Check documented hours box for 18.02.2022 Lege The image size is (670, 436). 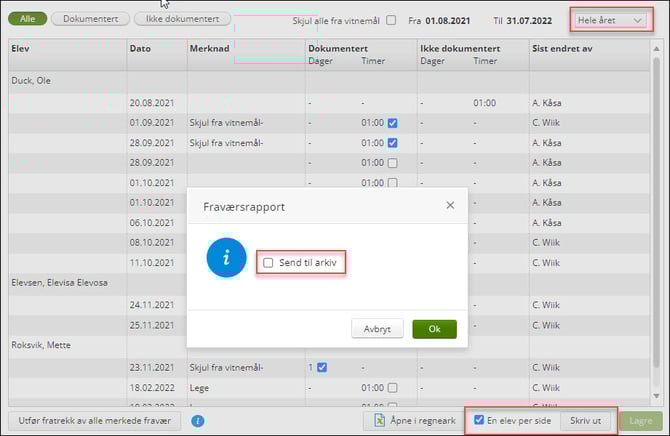pyautogui.click(x=393, y=387)
